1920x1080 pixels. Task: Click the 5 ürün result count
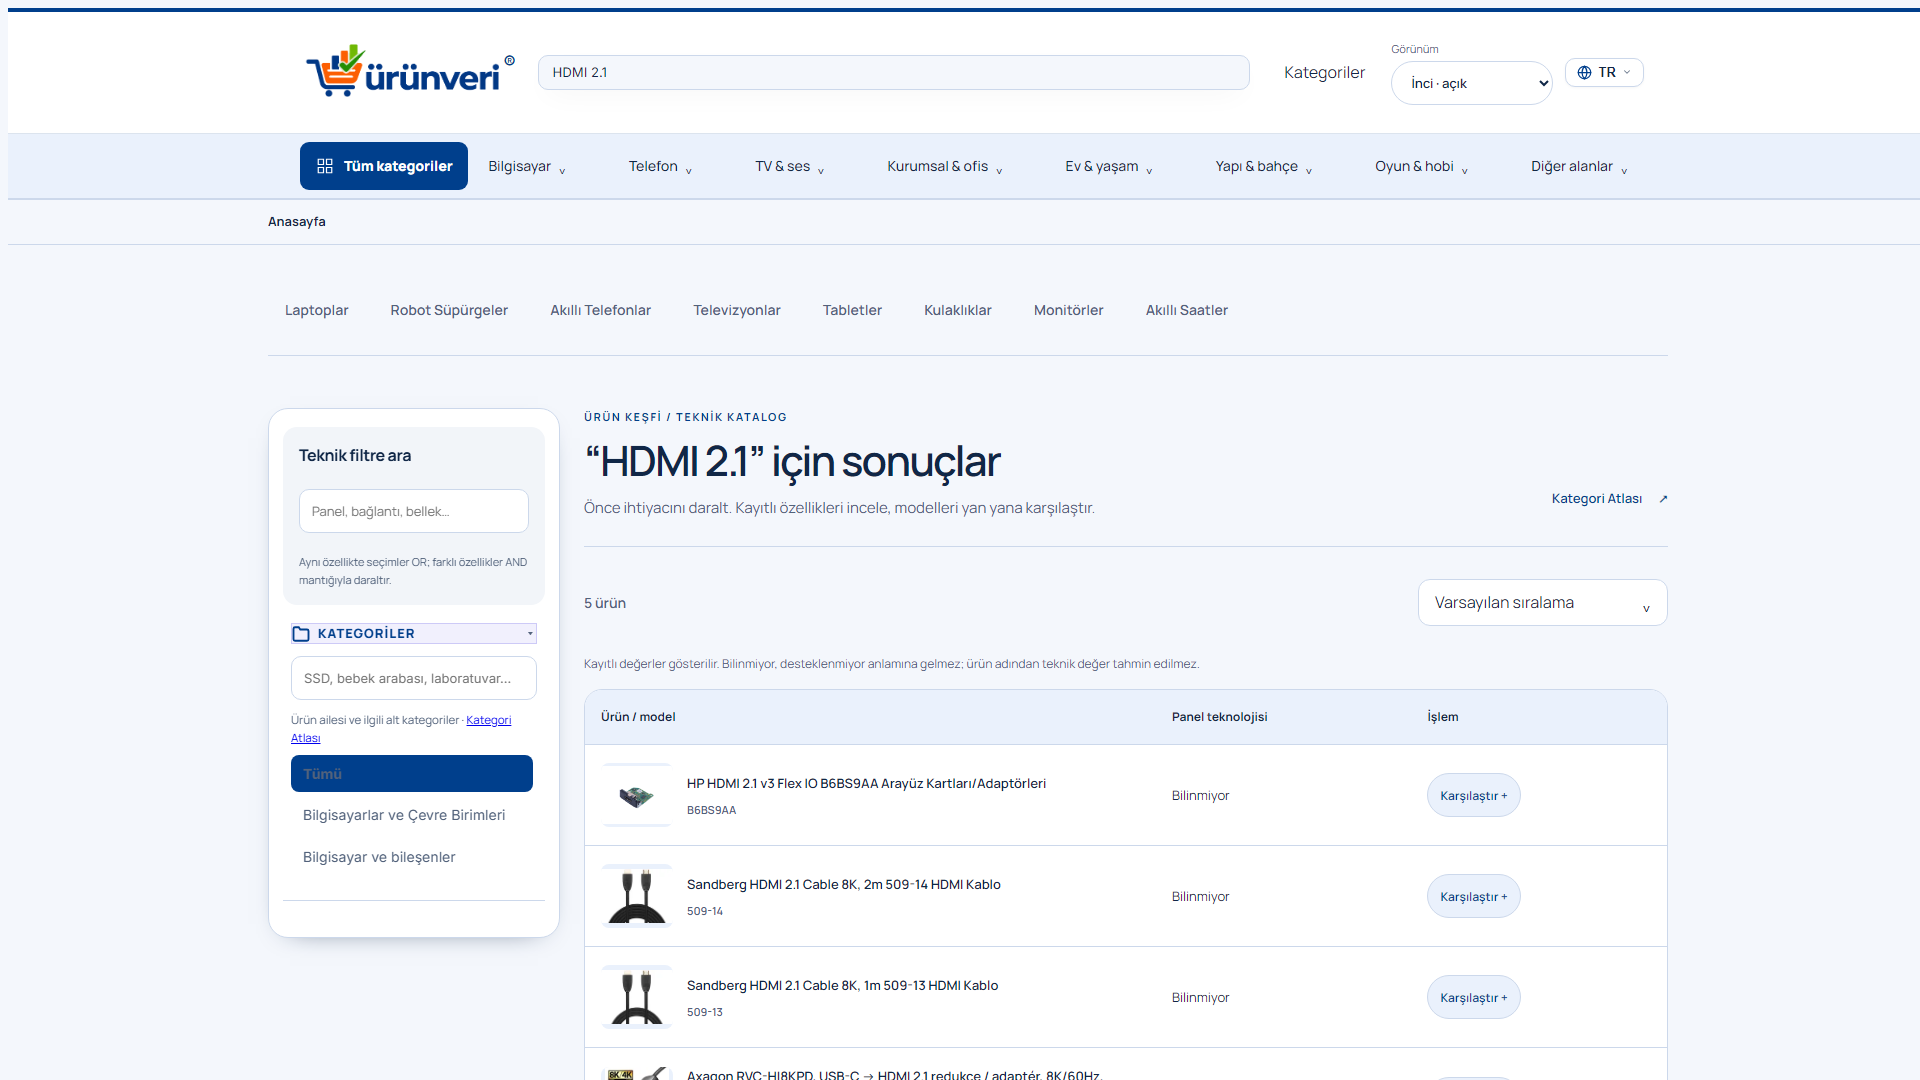(605, 603)
